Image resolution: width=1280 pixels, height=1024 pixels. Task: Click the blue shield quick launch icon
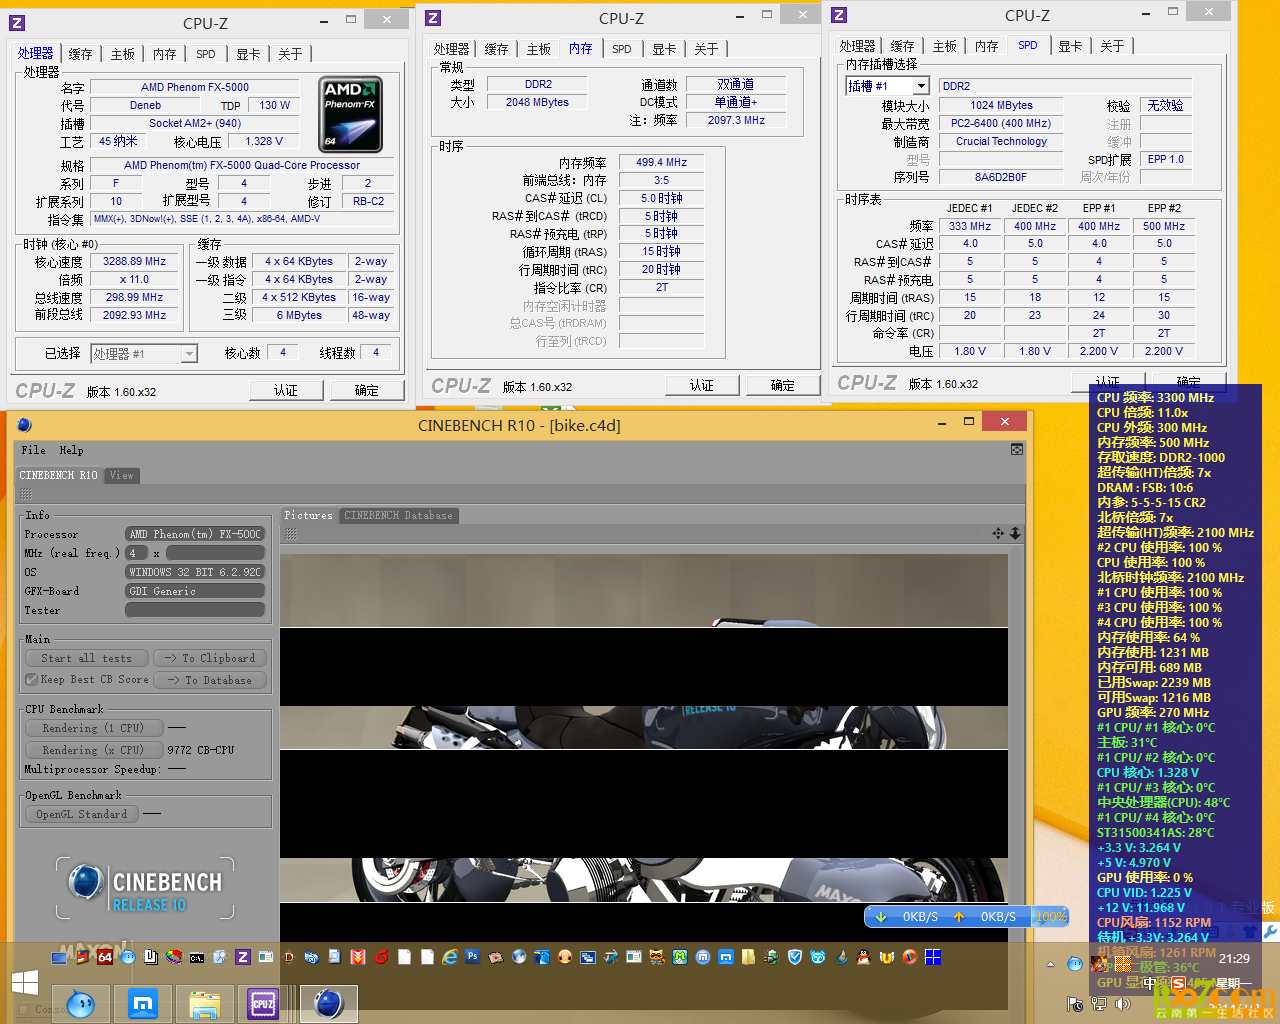click(795, 957)
